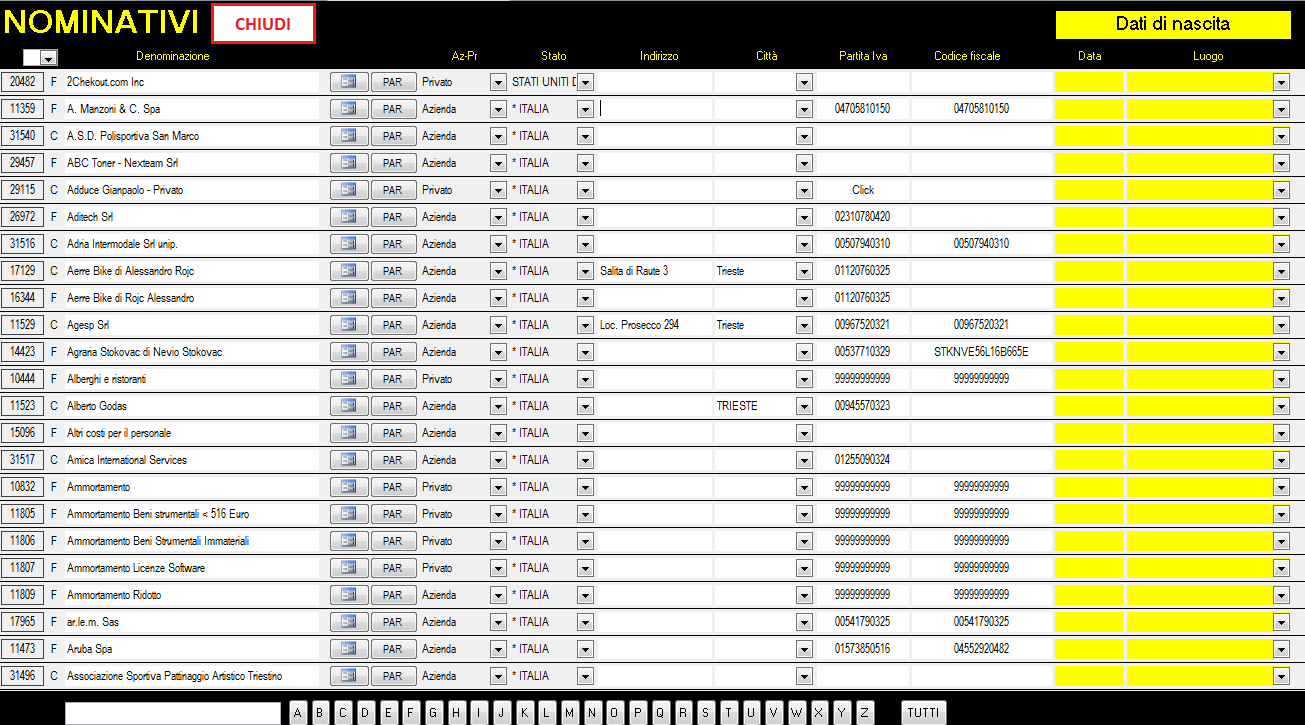This screenshot has width=1305, height=725.
Task: Expand Az-Pr dropdown for Alberghi e ristoranti
Action: point(498,379)
